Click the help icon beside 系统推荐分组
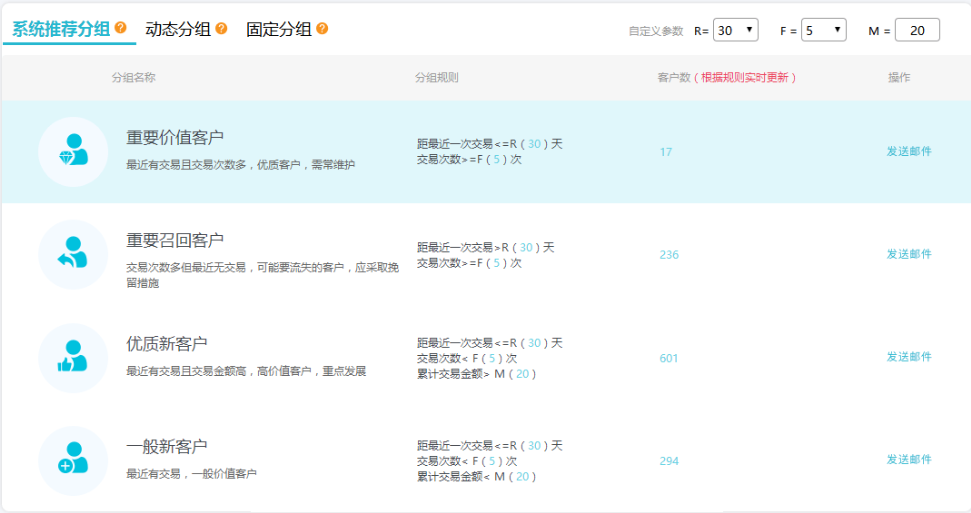971x513 pixels. click(121, 28)
